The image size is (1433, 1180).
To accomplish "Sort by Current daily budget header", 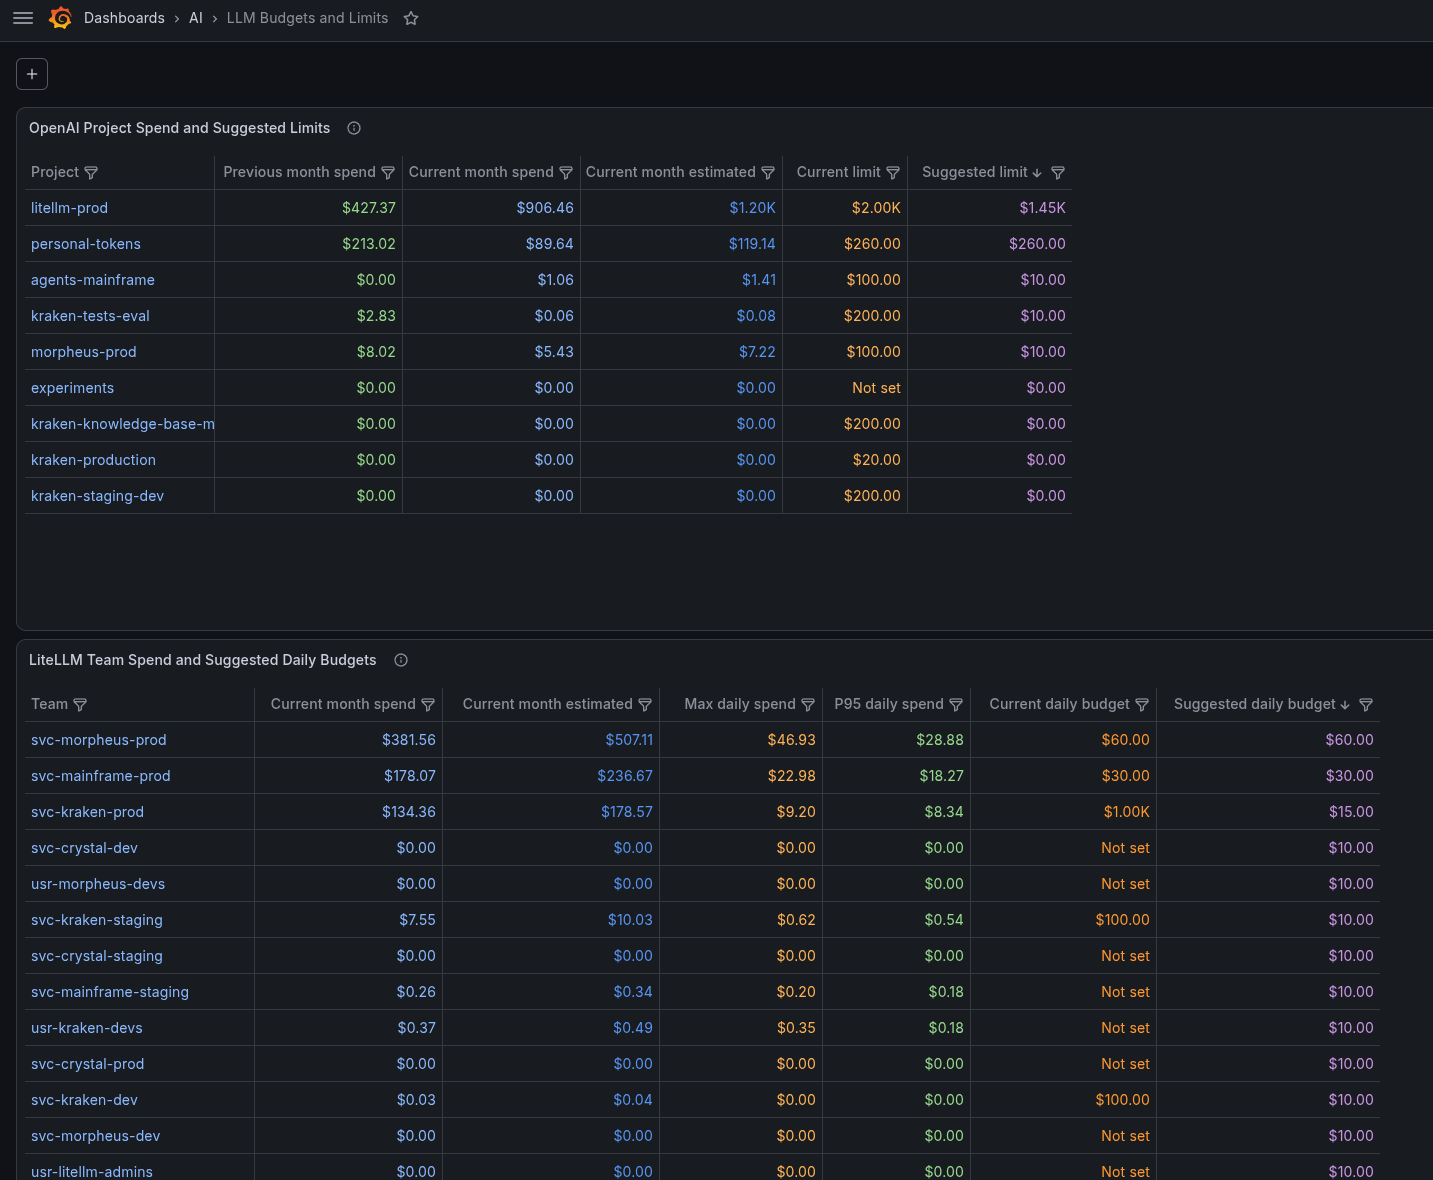I will [1060, 704].
